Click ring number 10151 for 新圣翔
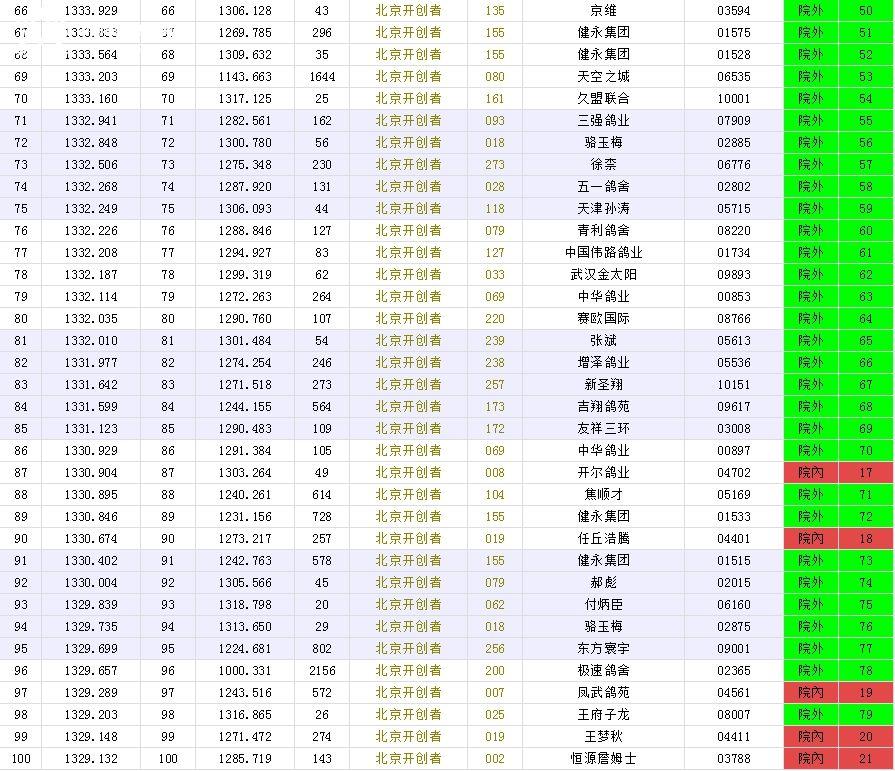This screenshot has height=771, width=895. 733,385
